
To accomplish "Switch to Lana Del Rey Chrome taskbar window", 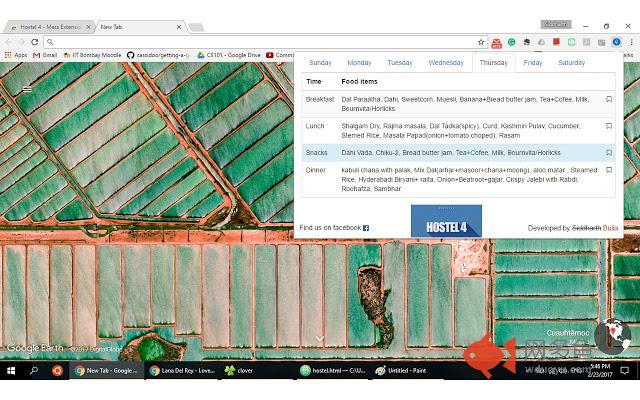I will [x=182, y=370].
